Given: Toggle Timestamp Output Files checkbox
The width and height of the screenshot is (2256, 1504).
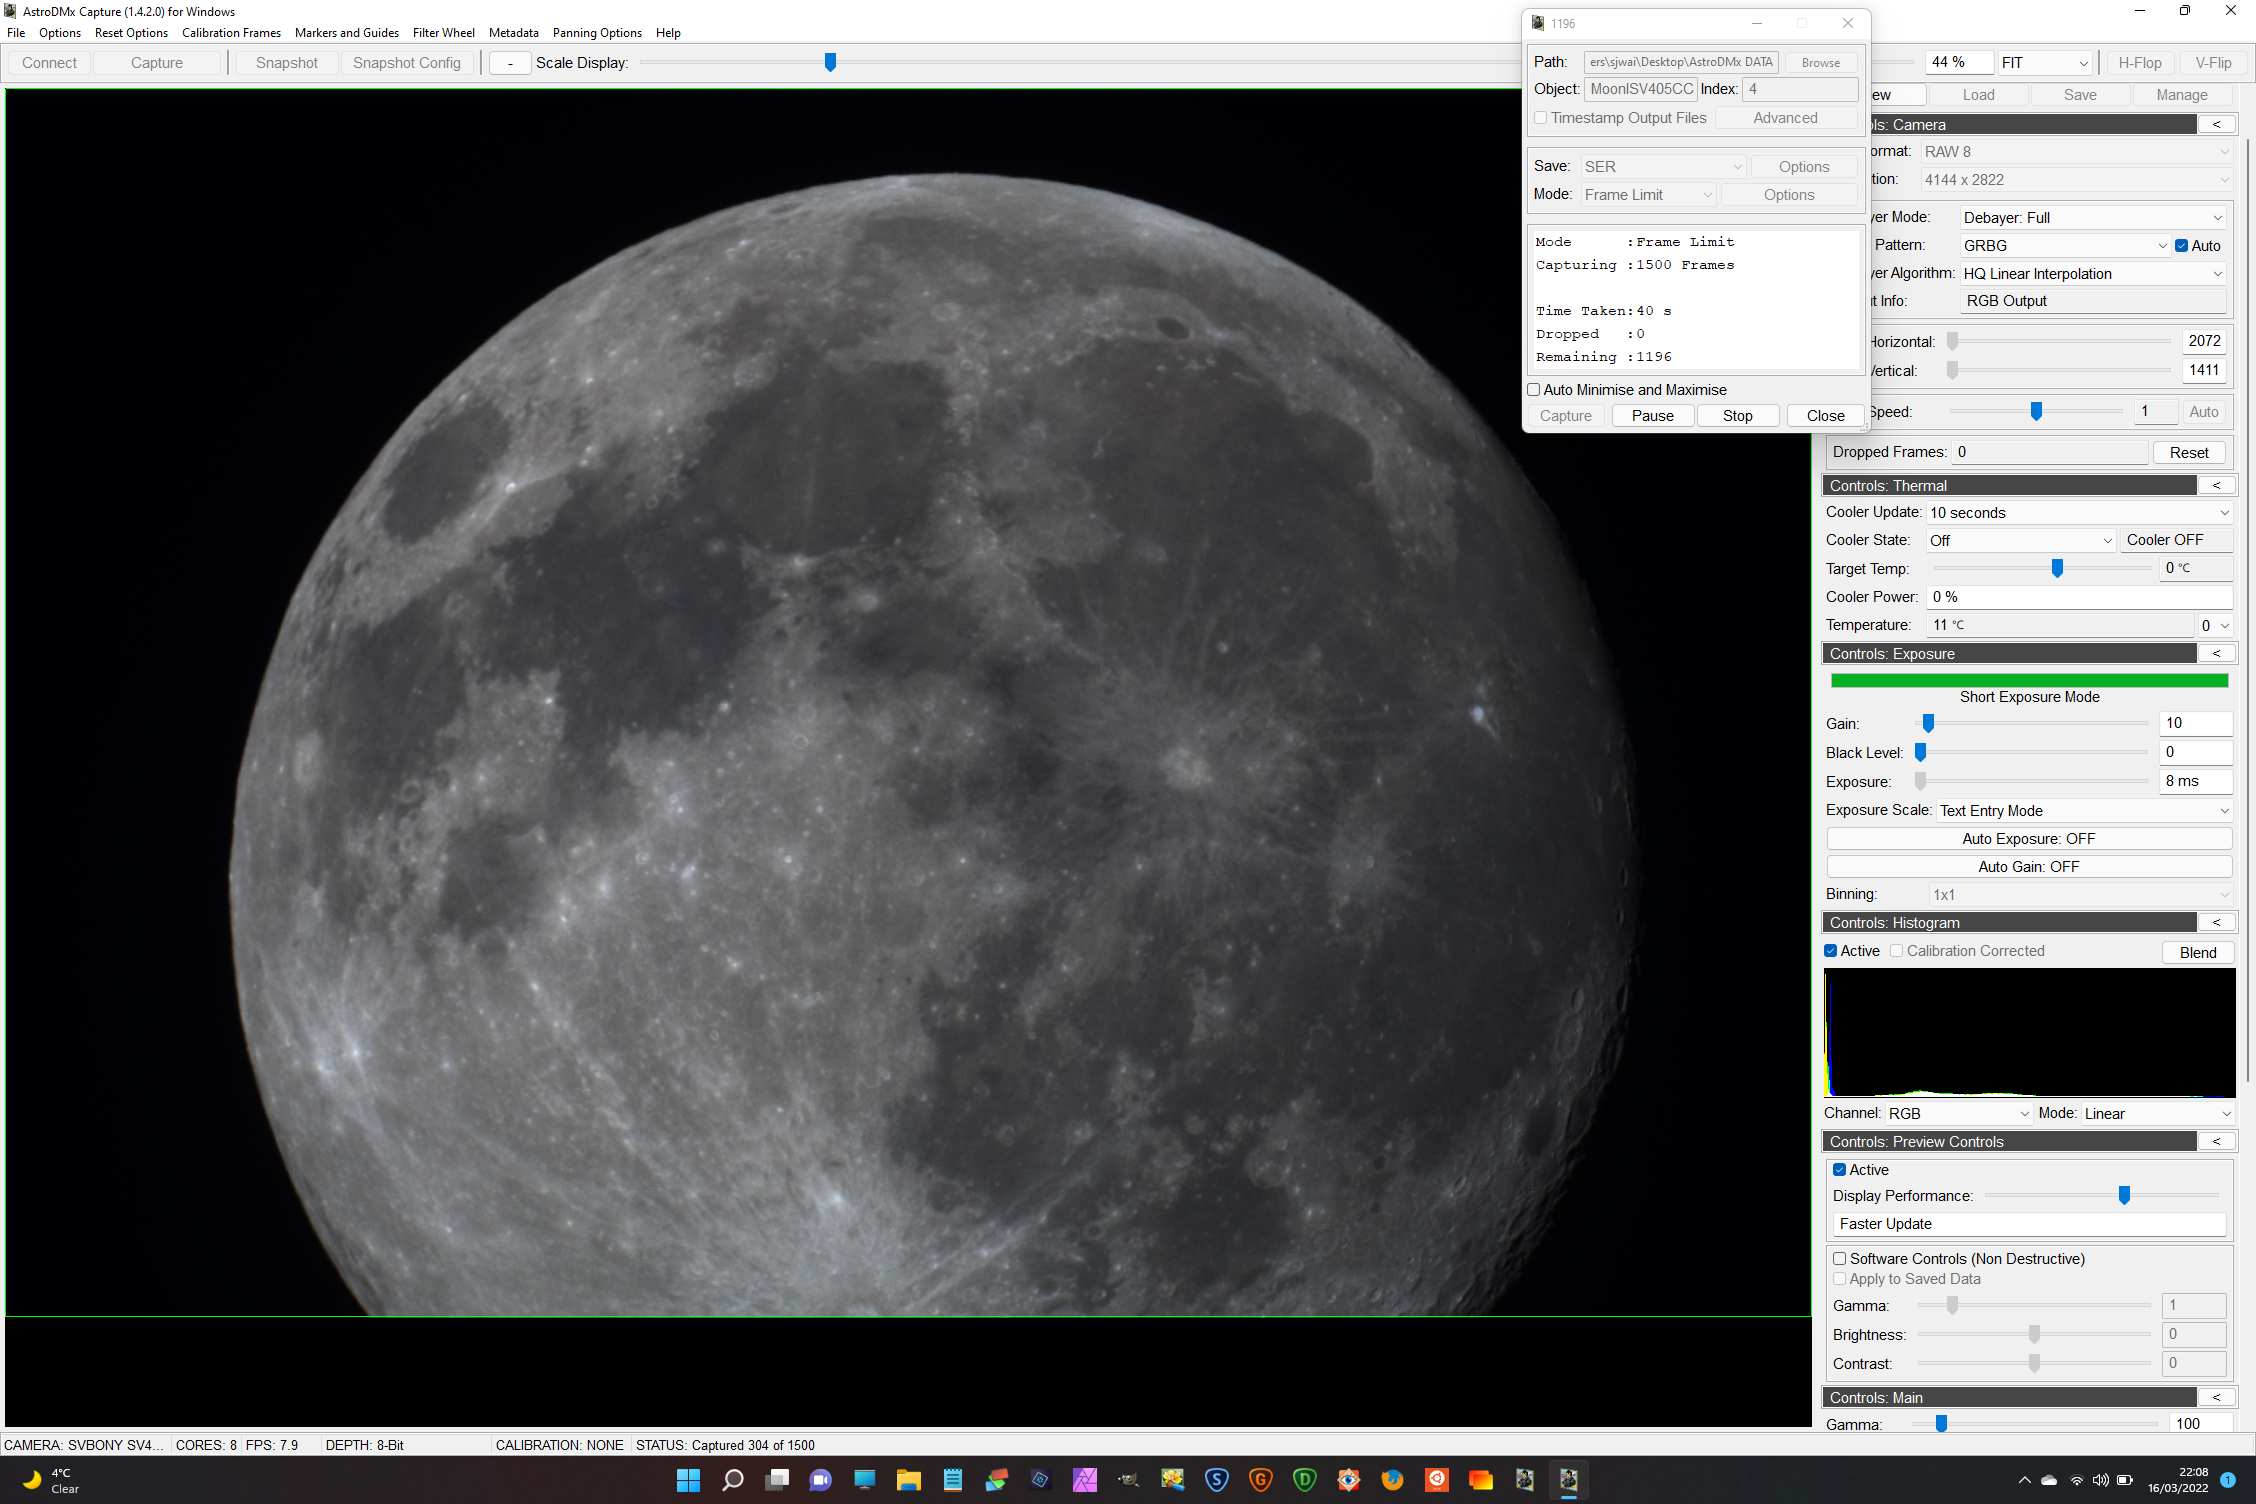Looking at the screenshot, I should click(1541, 118).
